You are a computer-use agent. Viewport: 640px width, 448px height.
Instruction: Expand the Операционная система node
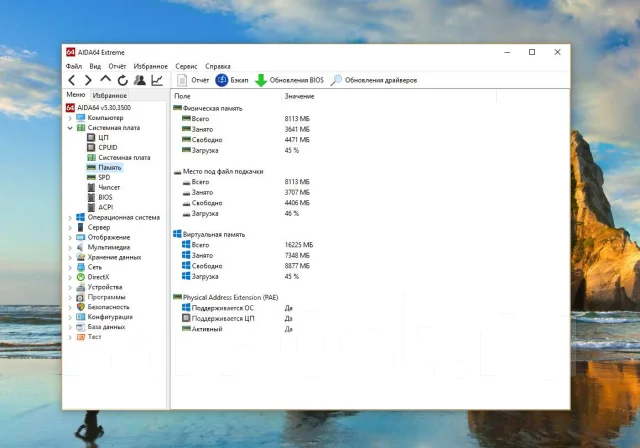point(70,218)
